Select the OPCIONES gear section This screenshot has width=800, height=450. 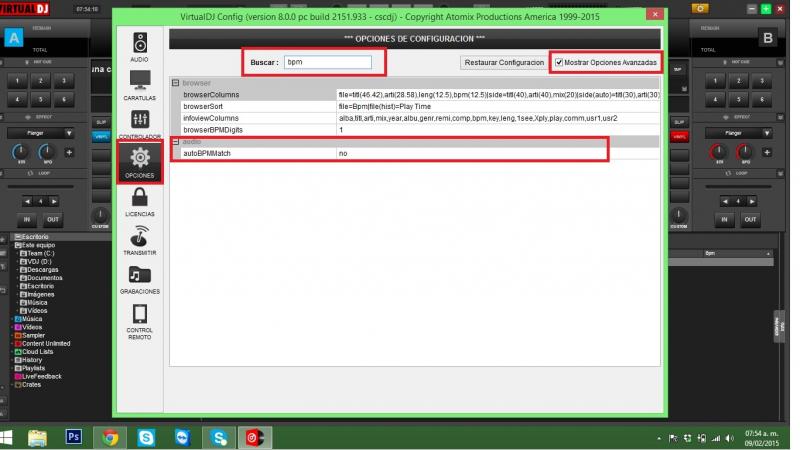[x=140, y=162]
